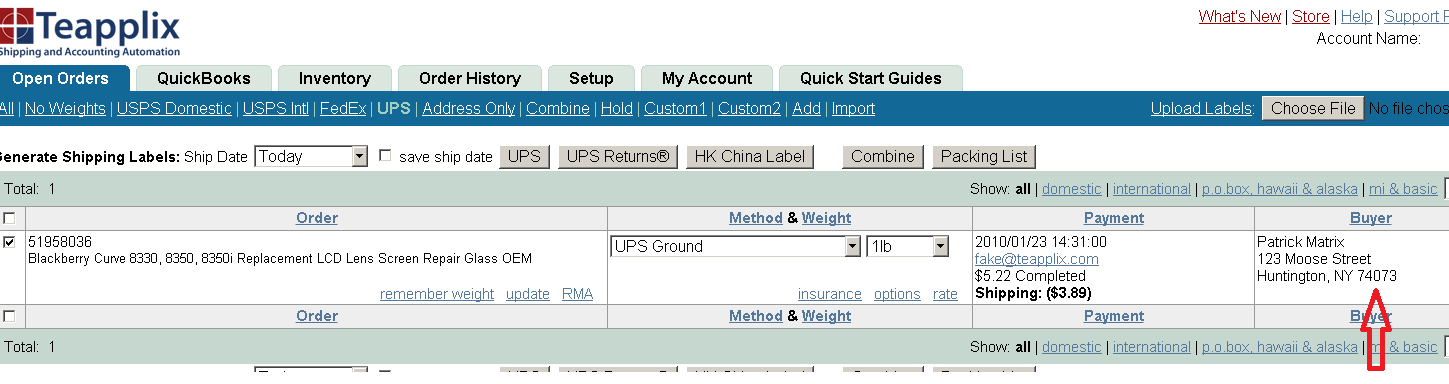Open the Quick Start Guides tab
Viewport: 1449px width, 384px height.
tap(870, 78)
